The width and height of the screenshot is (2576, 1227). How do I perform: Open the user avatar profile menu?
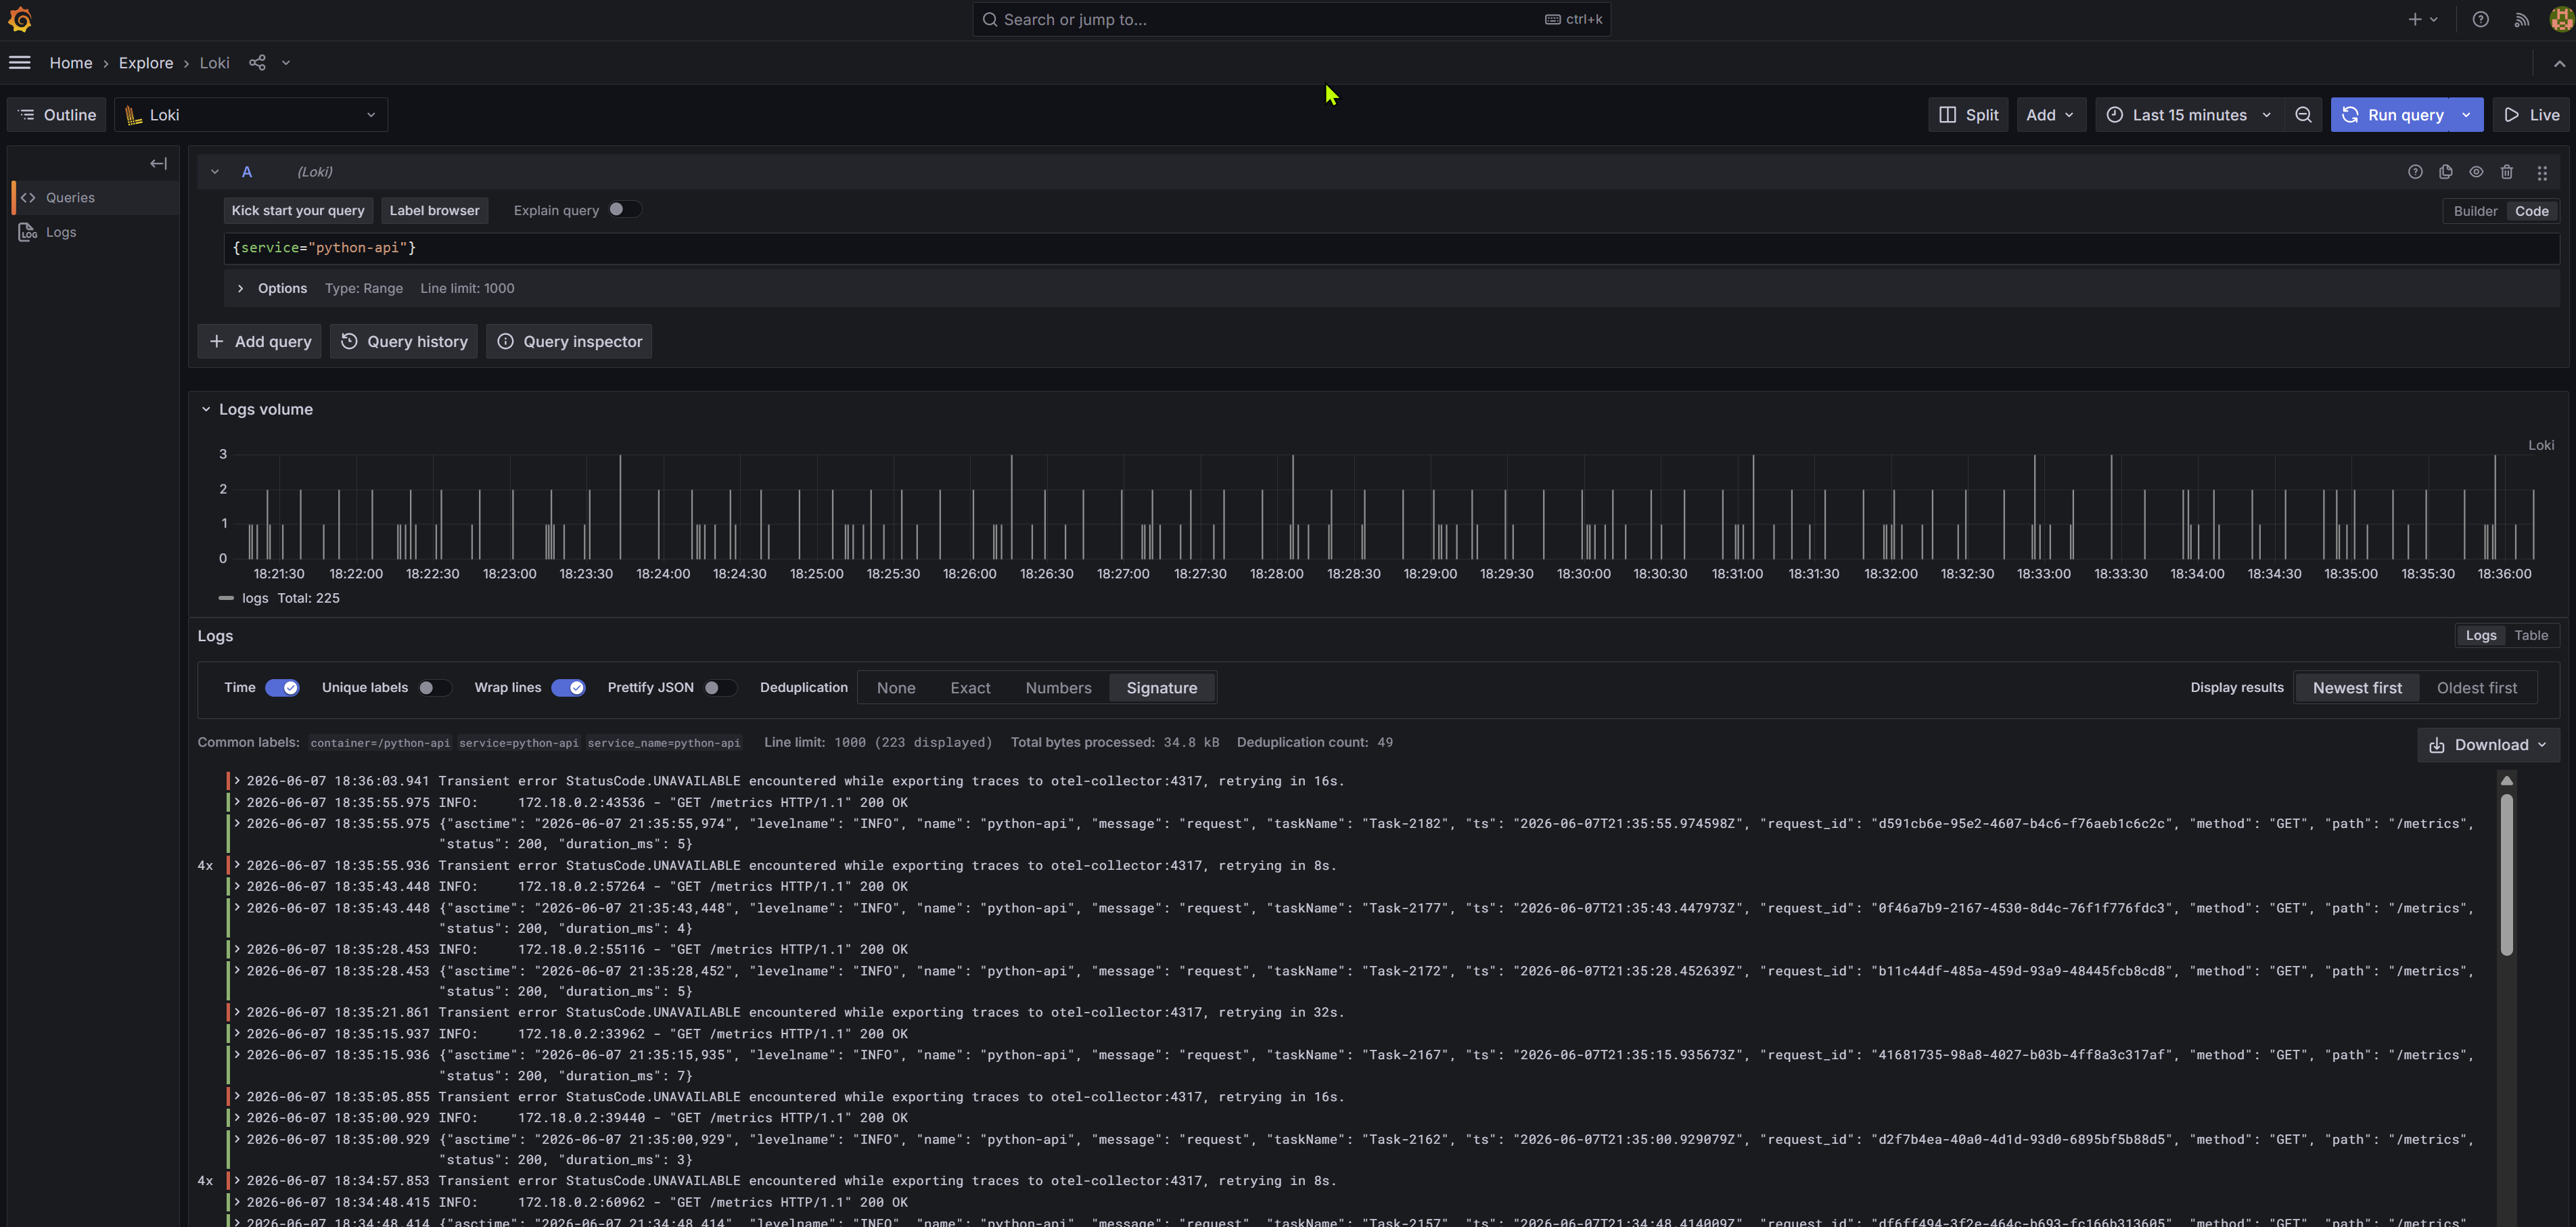(x=2561, y=19)
